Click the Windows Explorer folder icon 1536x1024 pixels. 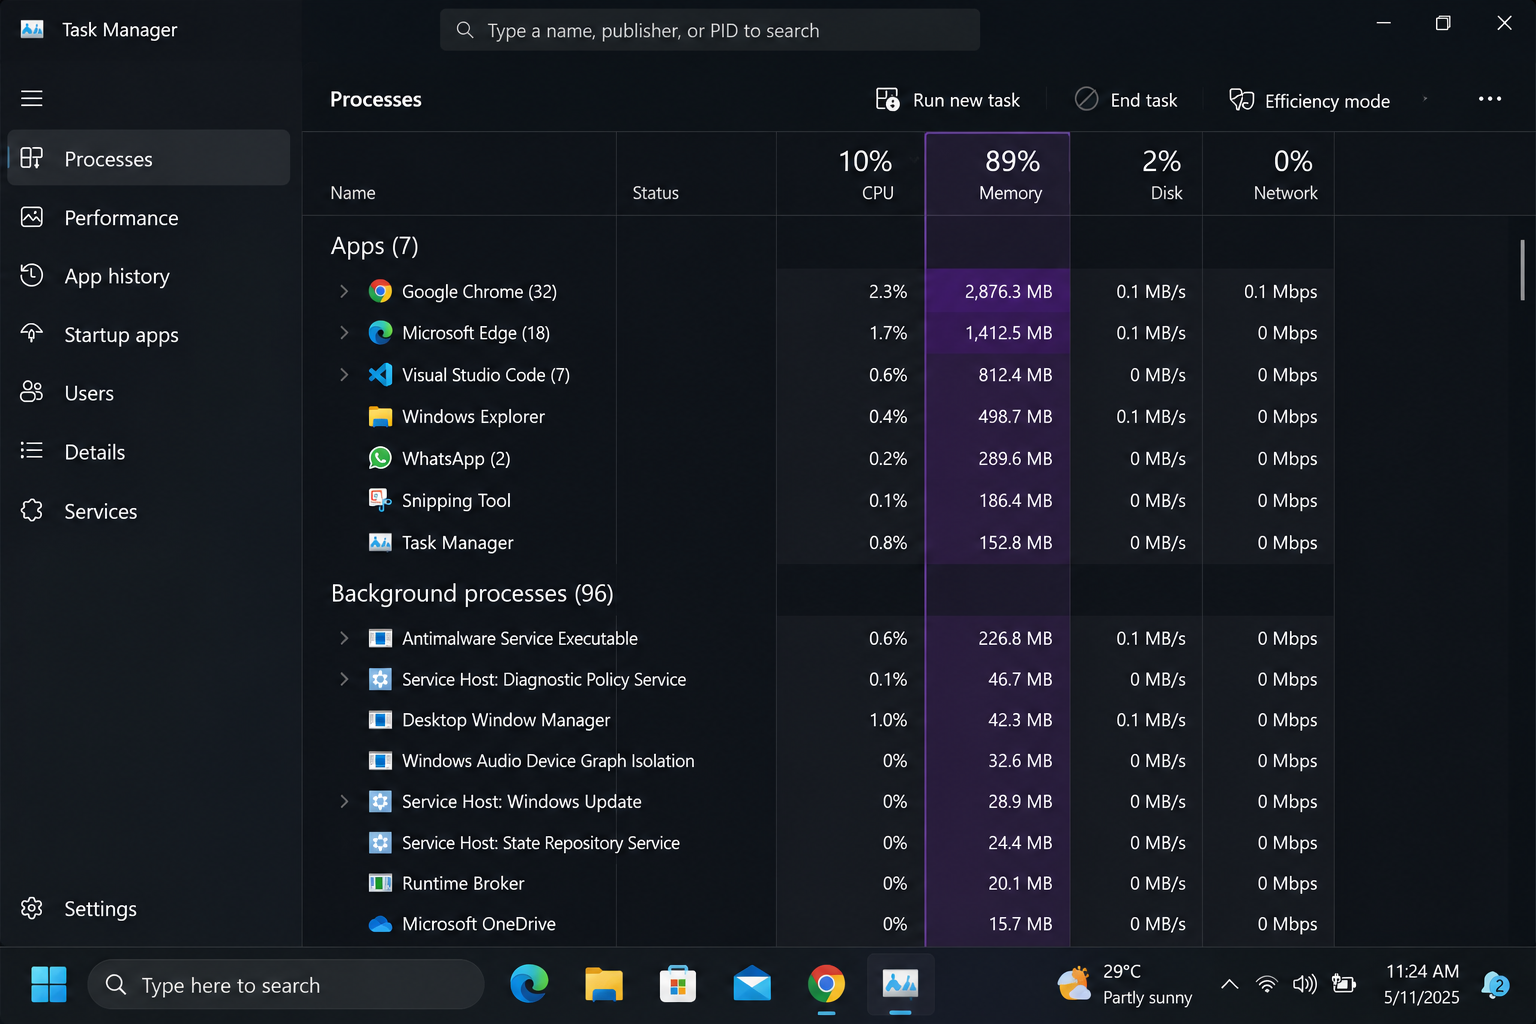pos(380,416)
